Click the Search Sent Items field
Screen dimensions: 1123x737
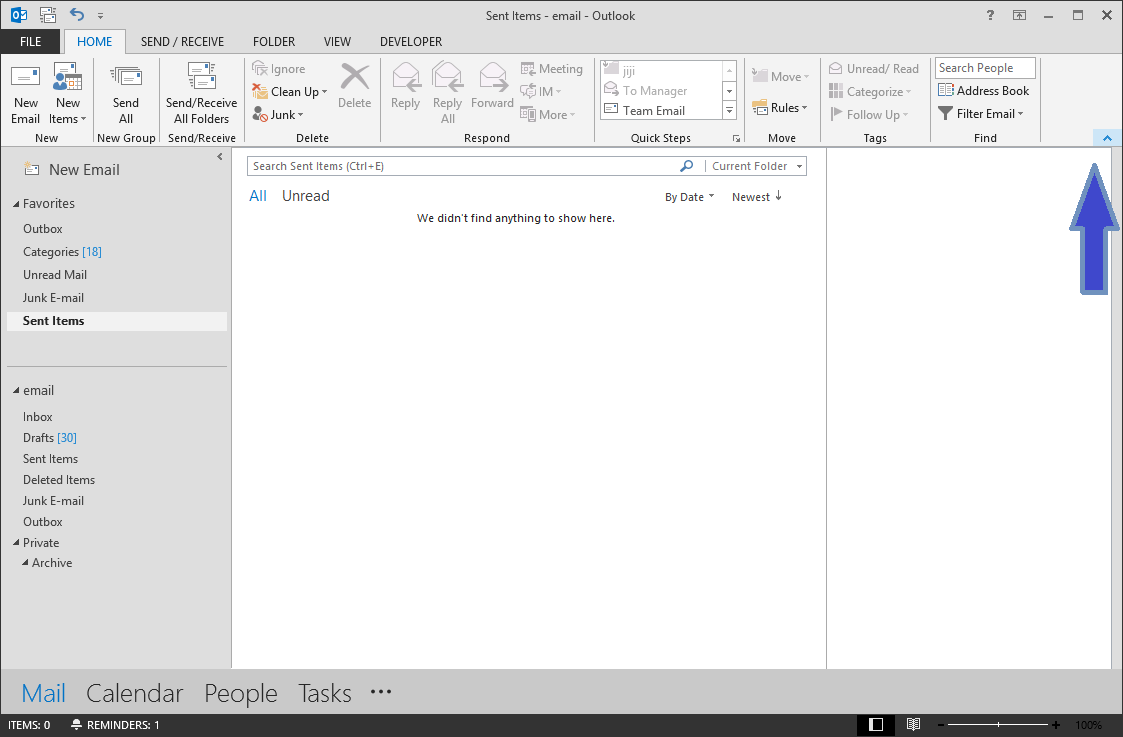point(462,166)
